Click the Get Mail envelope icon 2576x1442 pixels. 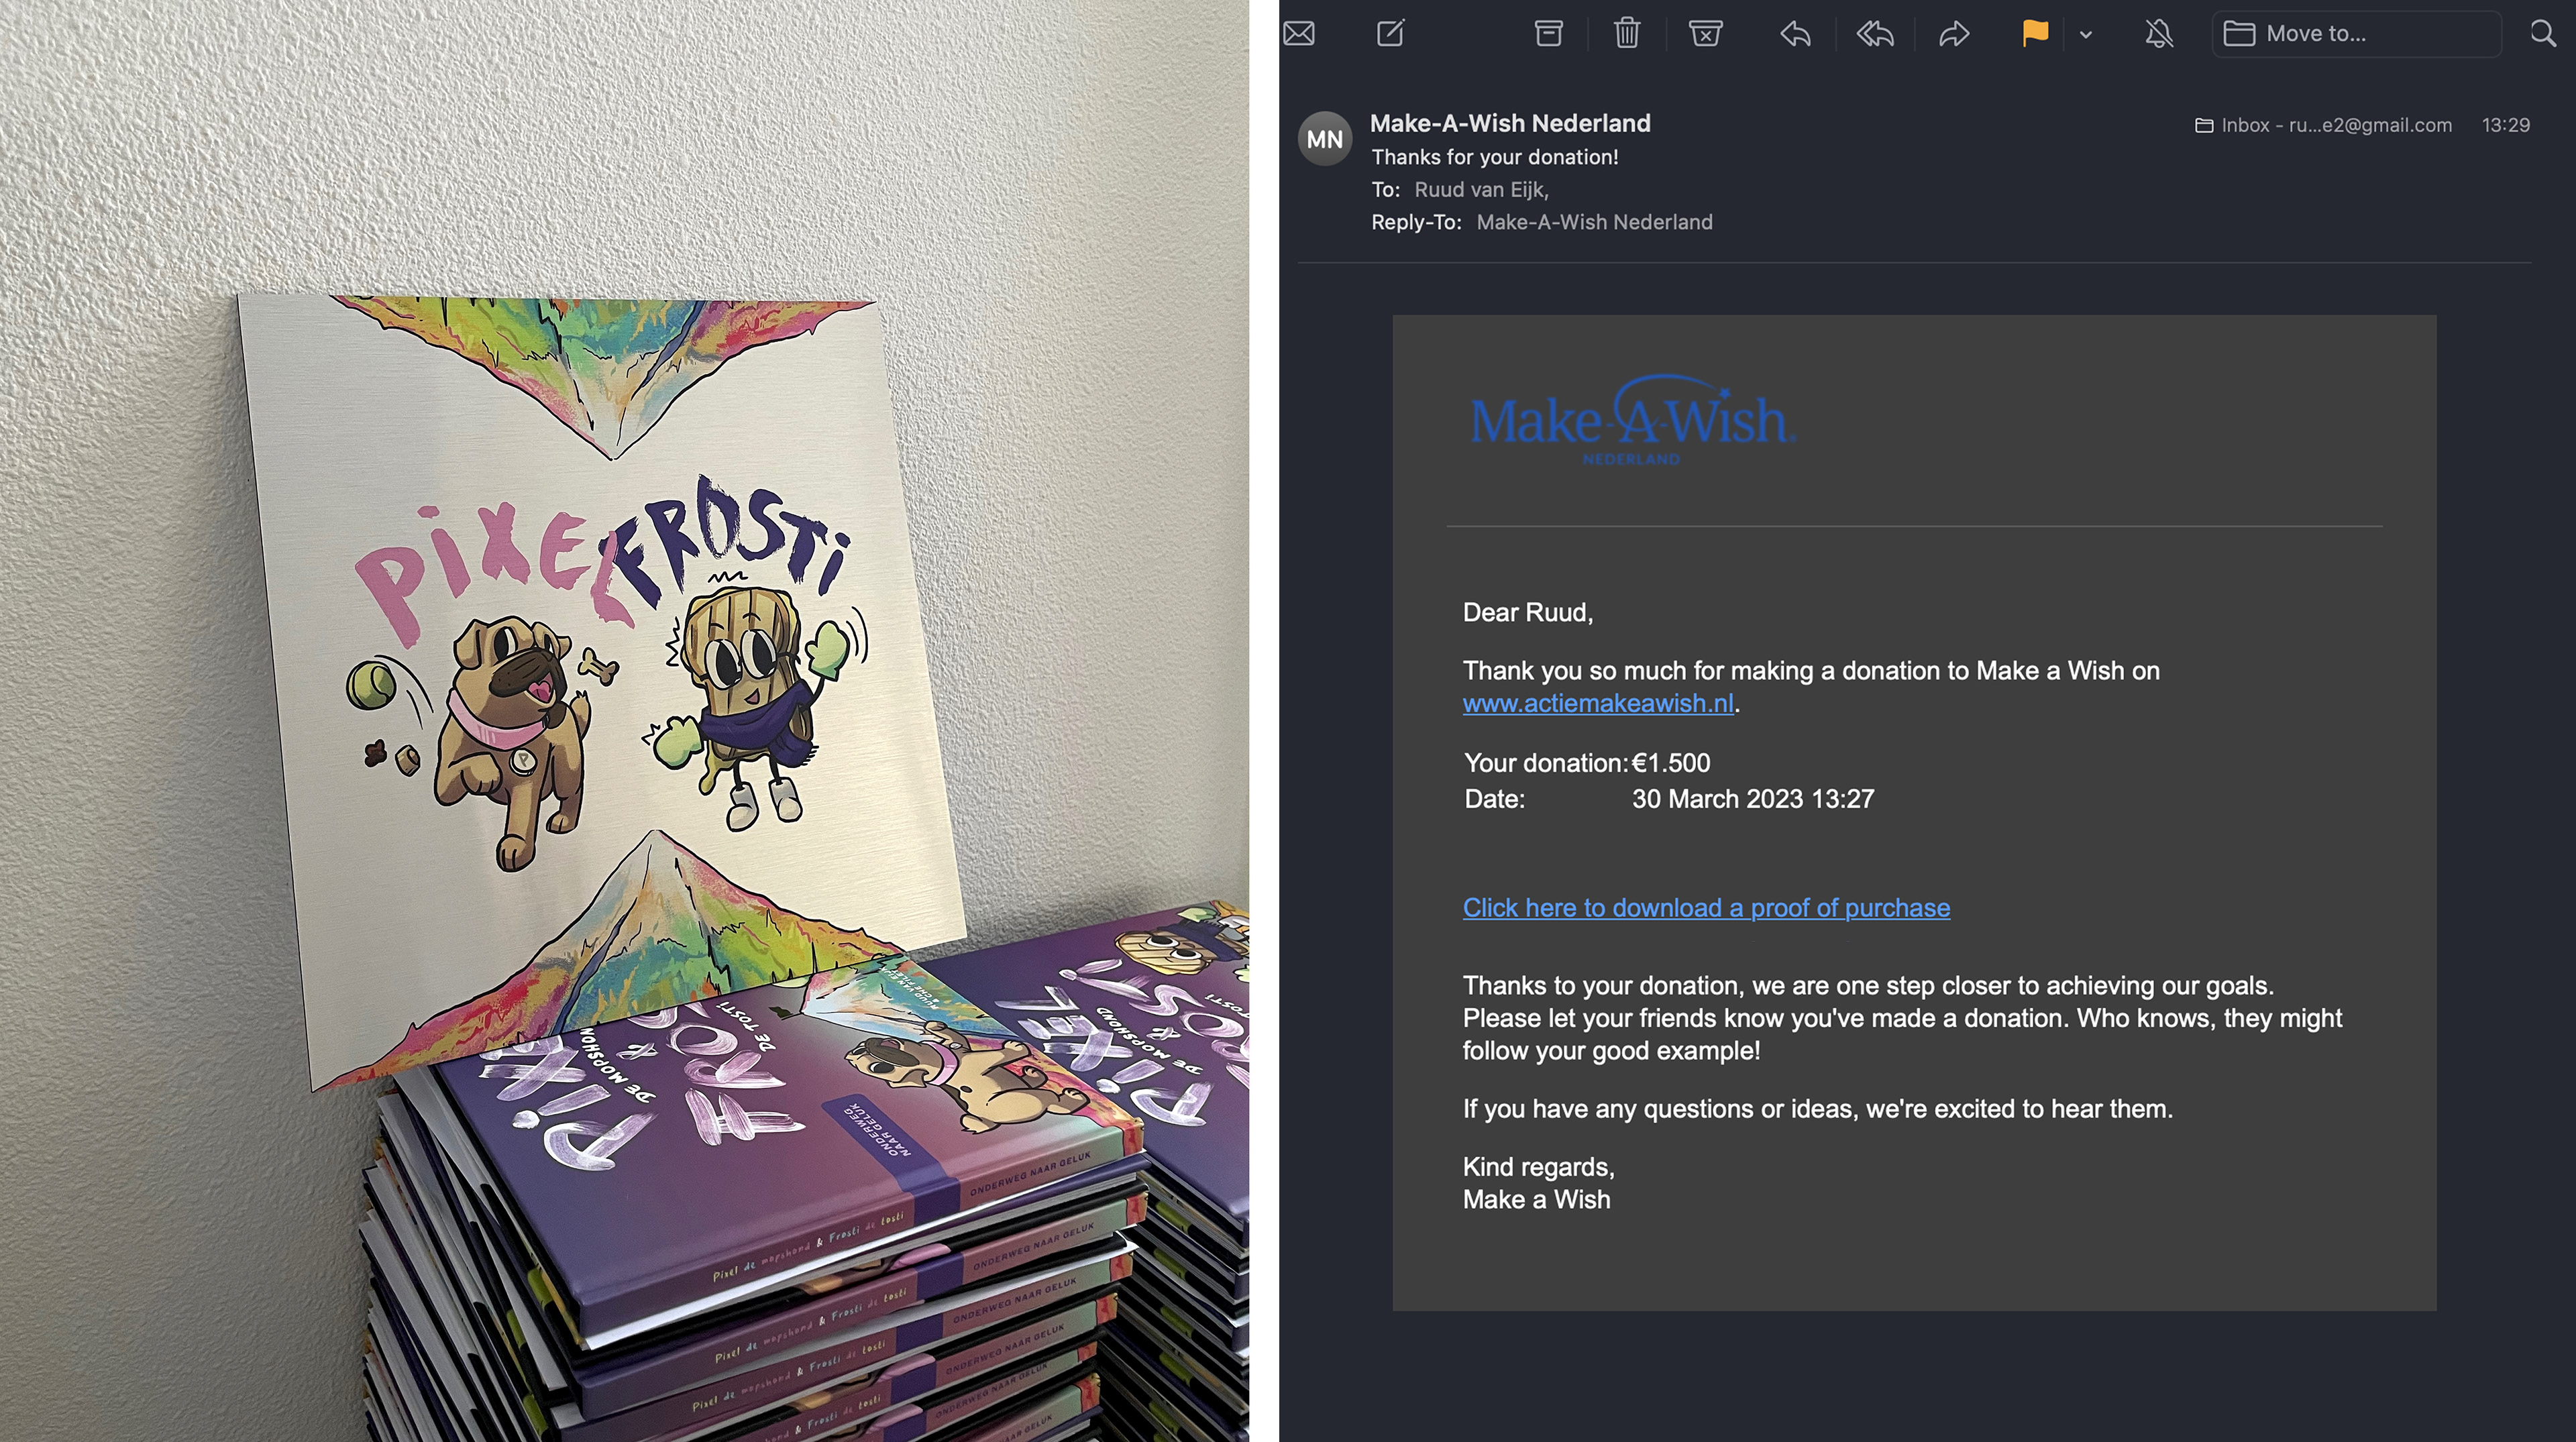[x=1299, y=34]
